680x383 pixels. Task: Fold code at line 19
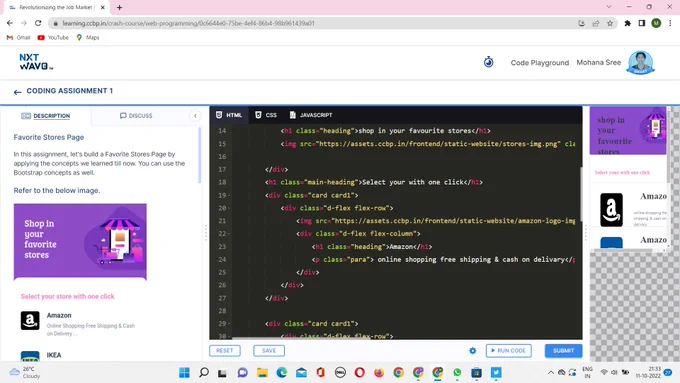[229, 196]
